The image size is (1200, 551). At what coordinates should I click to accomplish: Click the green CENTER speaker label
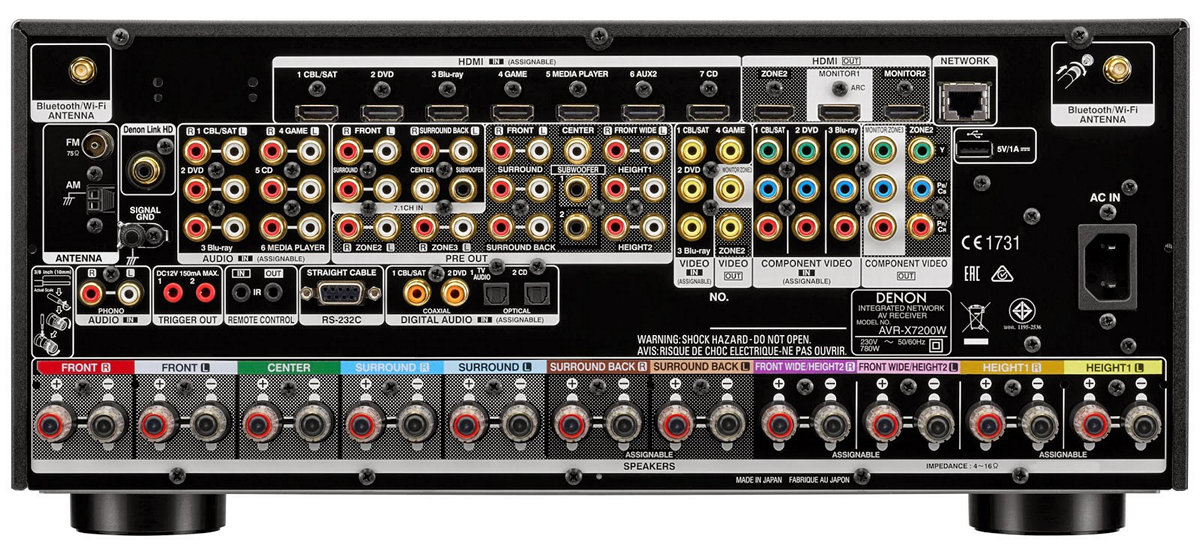click(x=288, y=368)
